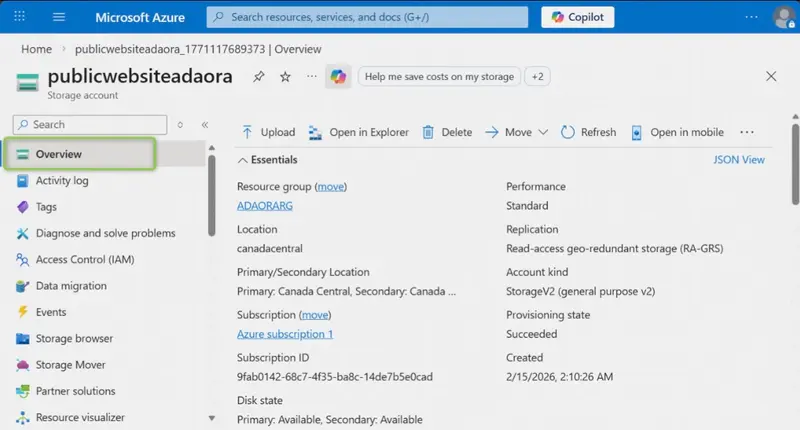Image resolution: width=800 pixels, height=430 pixels.
Task: Open more options ellipsis beside the star
Action: point(312,77)
